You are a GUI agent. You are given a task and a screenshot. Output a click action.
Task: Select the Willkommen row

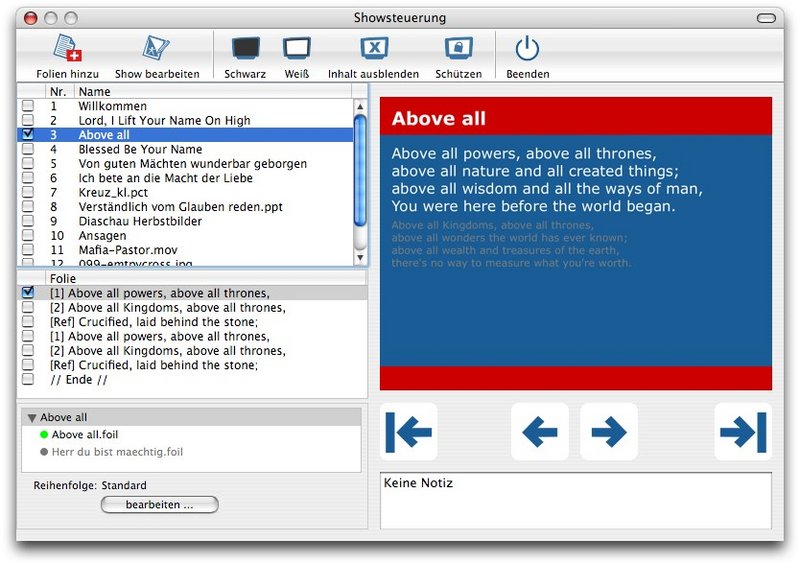coord(186,106)
